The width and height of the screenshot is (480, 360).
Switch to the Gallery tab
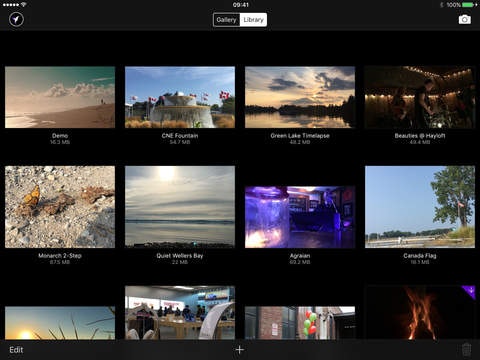click(x=226, y=20)
